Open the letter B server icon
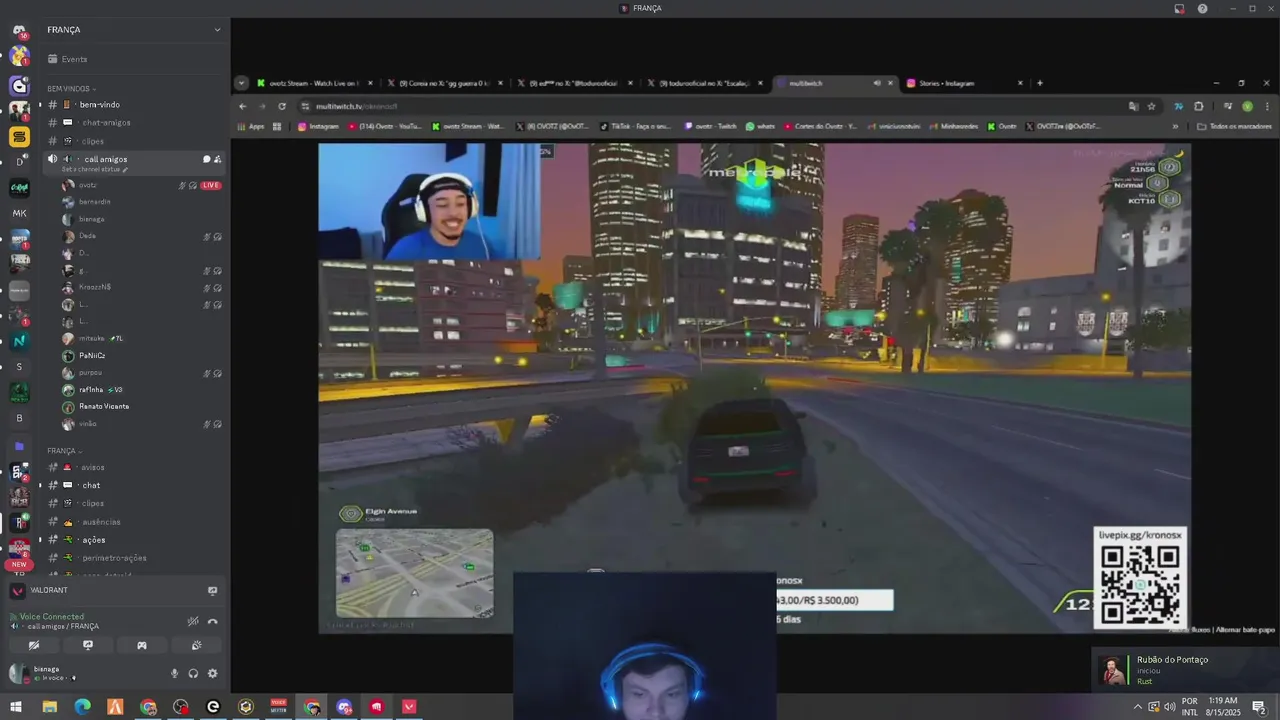The width and height of the screenshot is (1280, 720). [x=19, y=418]
